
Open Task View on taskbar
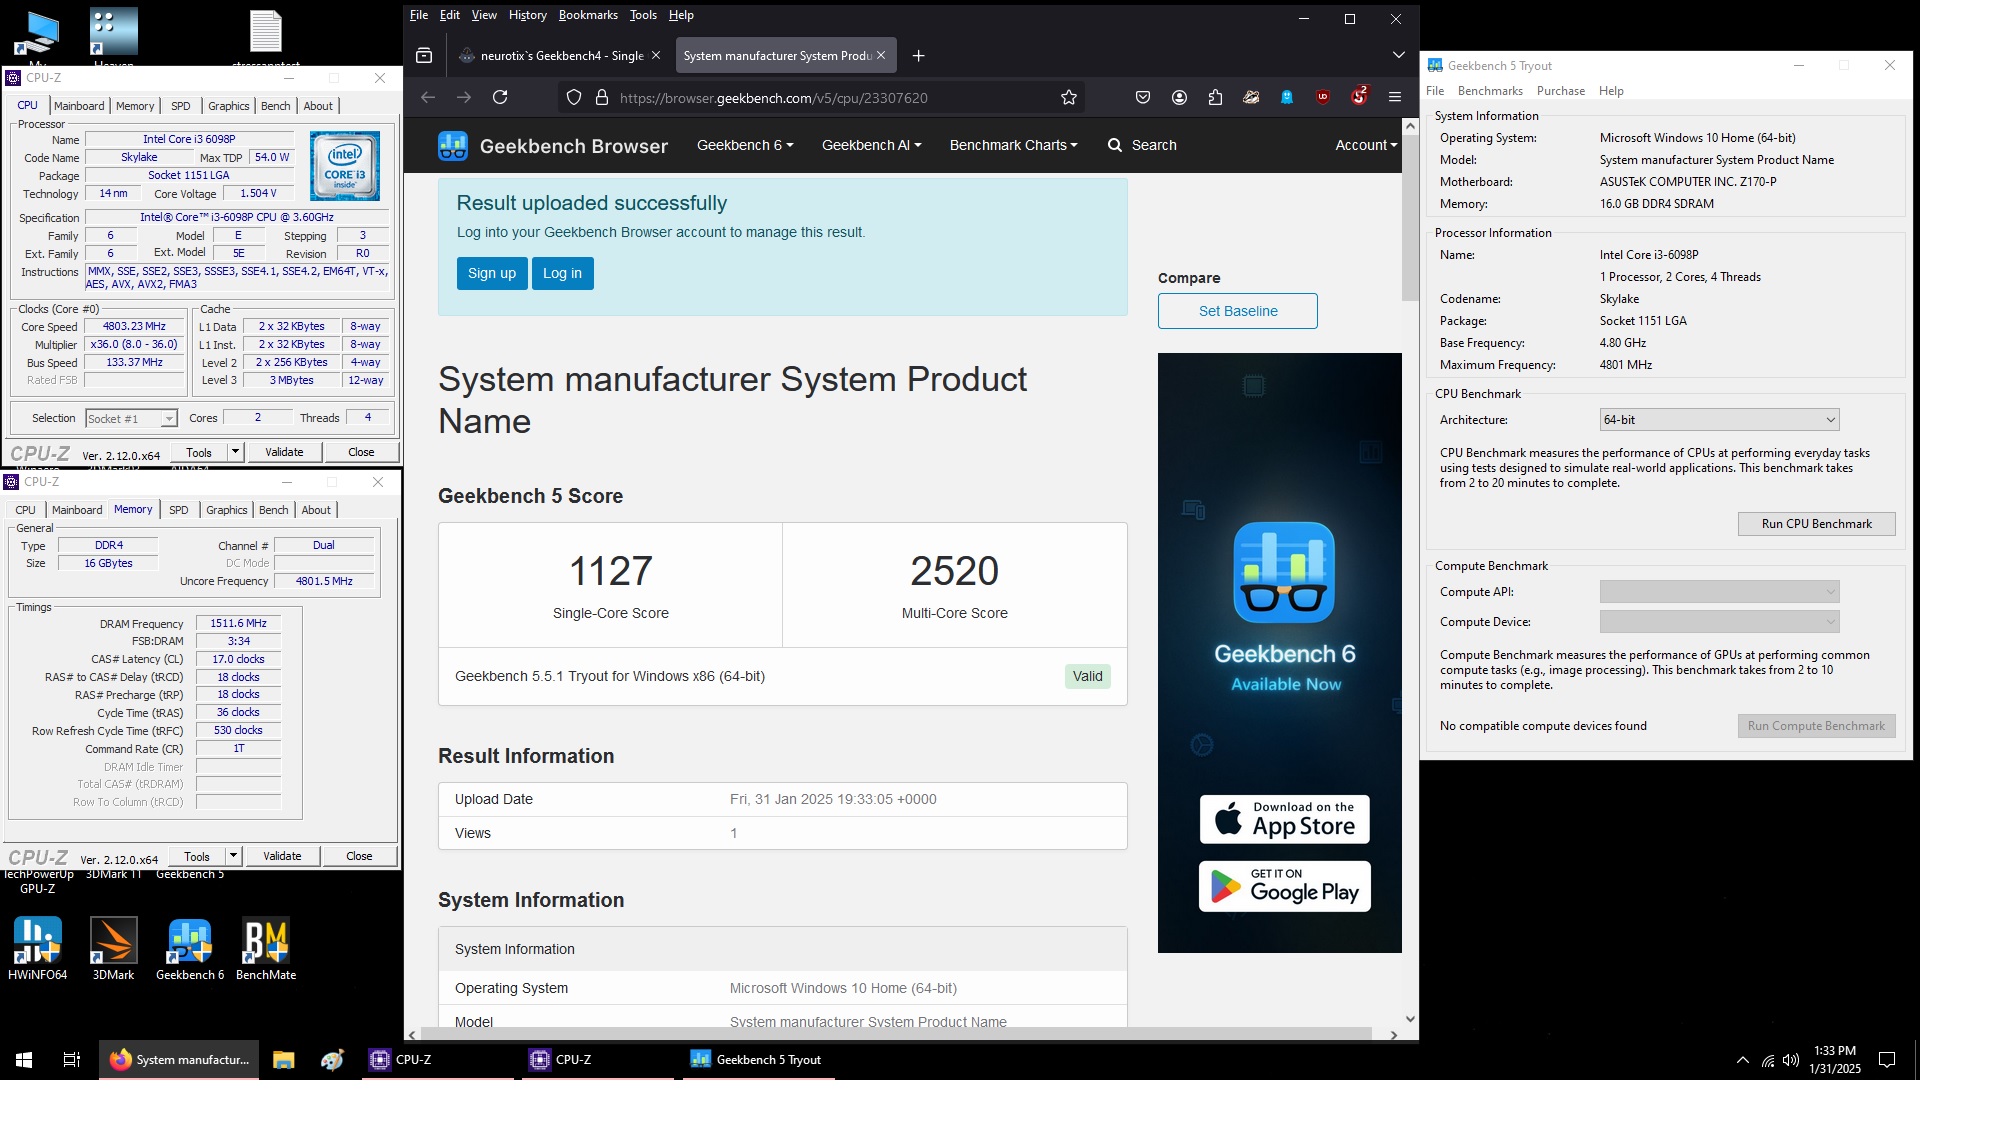[x=72, y=1059]
